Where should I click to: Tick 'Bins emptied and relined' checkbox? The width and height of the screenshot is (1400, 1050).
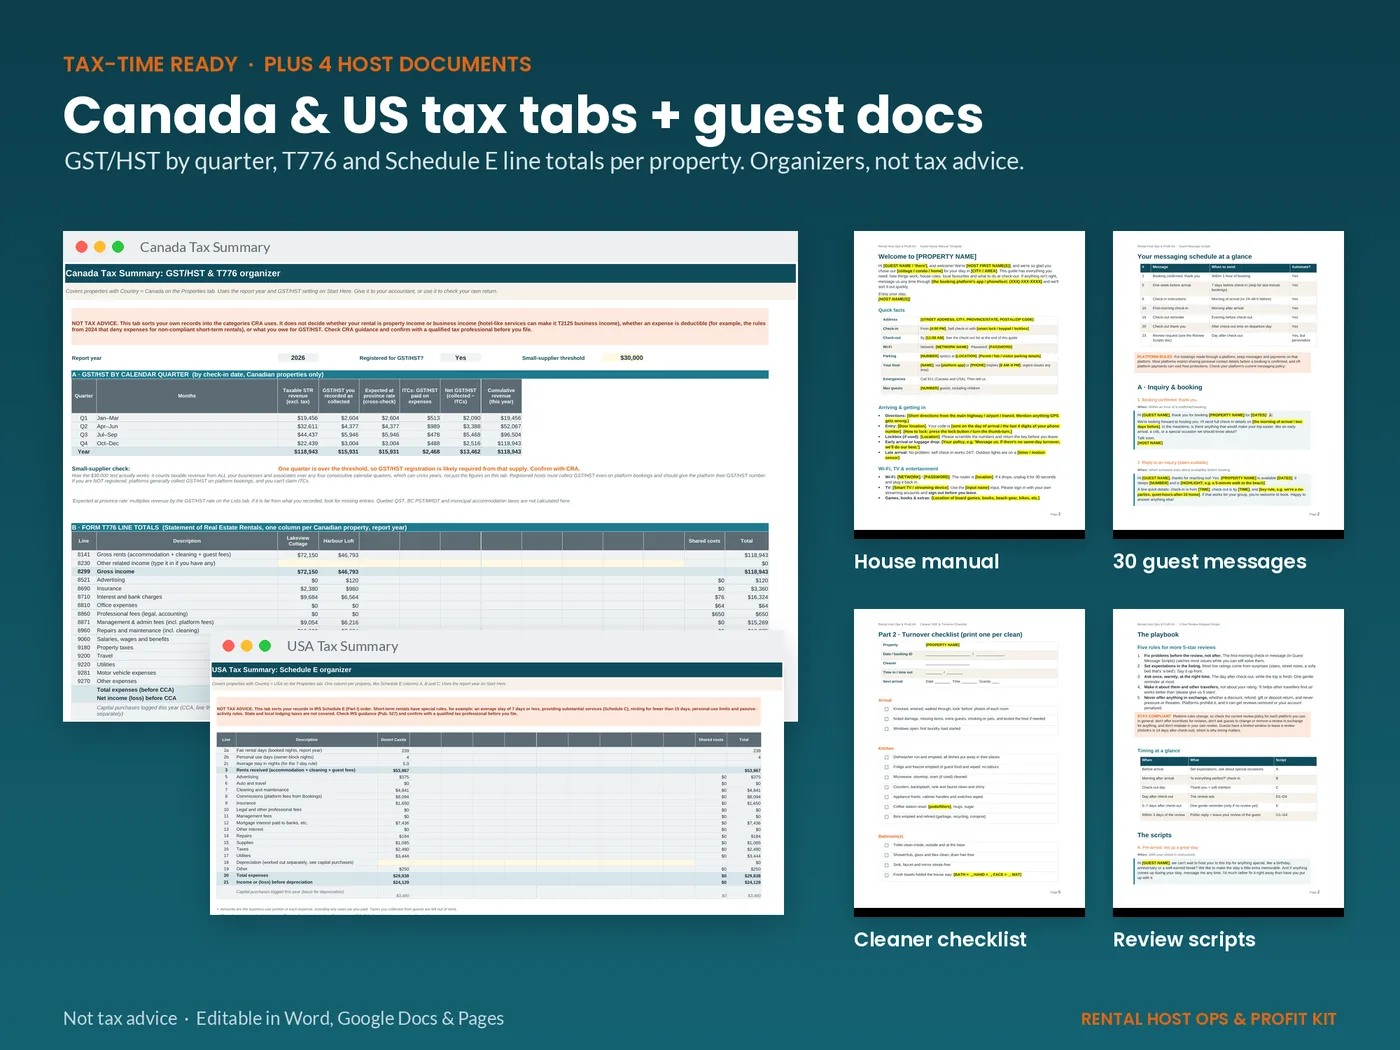click(x=887, y=817)
